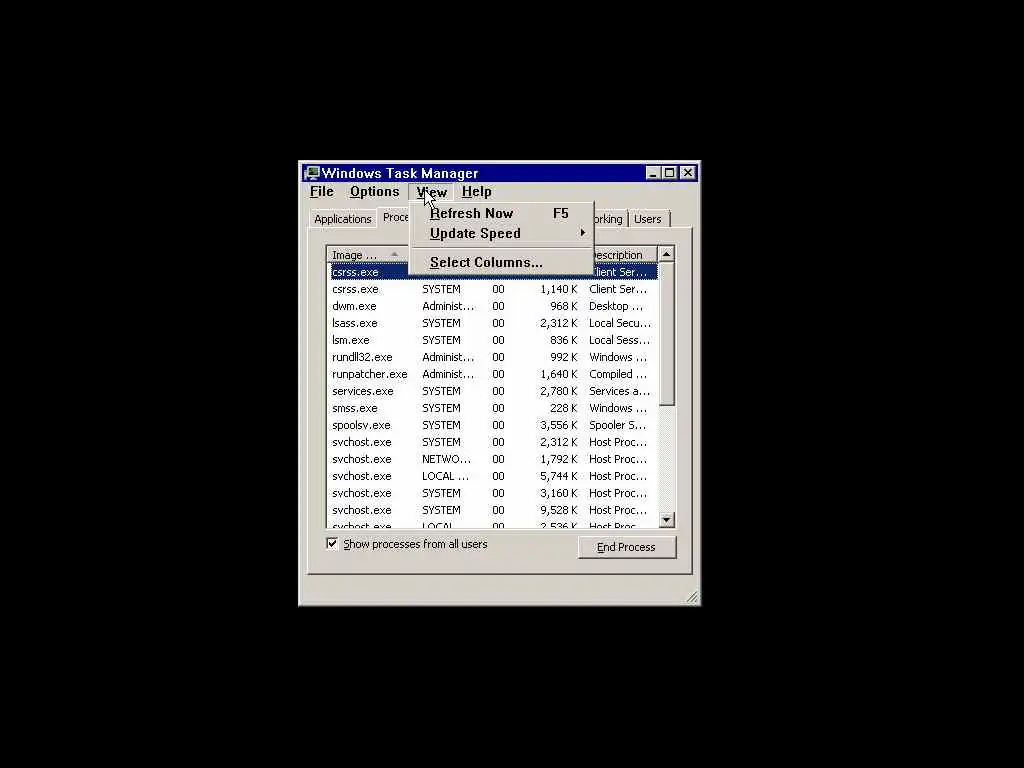
Task: Choose Refresh Now from View menu
Action: 501,214
